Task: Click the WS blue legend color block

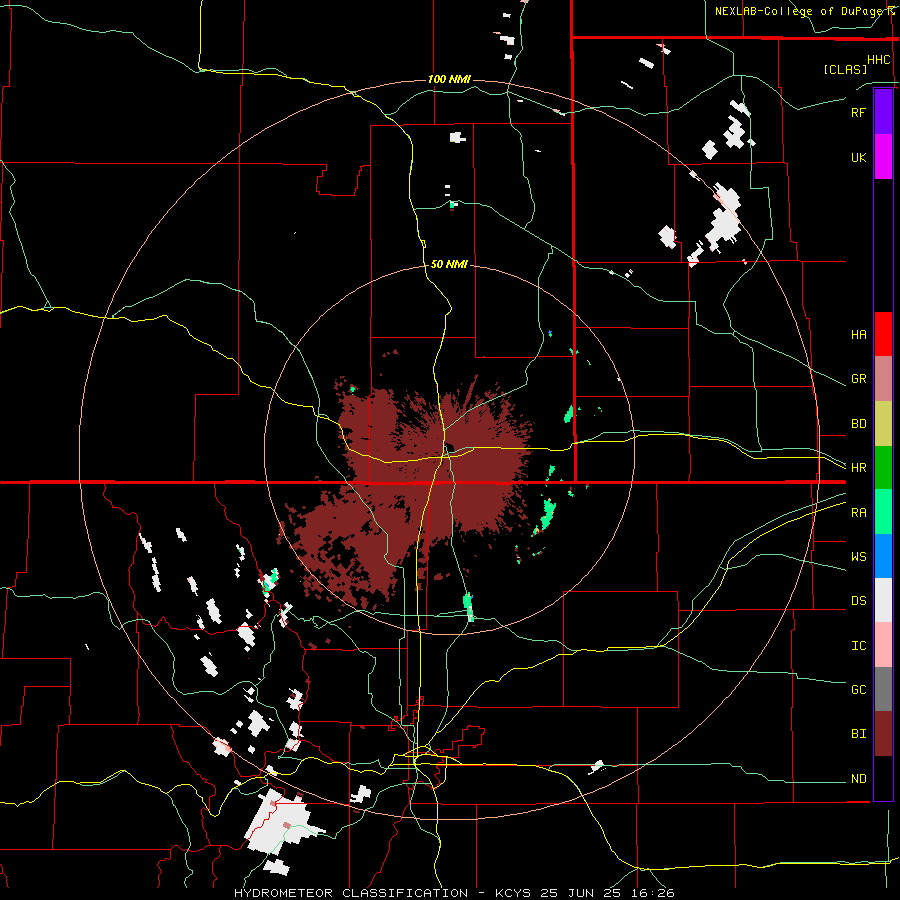Action: click(883, 556)
